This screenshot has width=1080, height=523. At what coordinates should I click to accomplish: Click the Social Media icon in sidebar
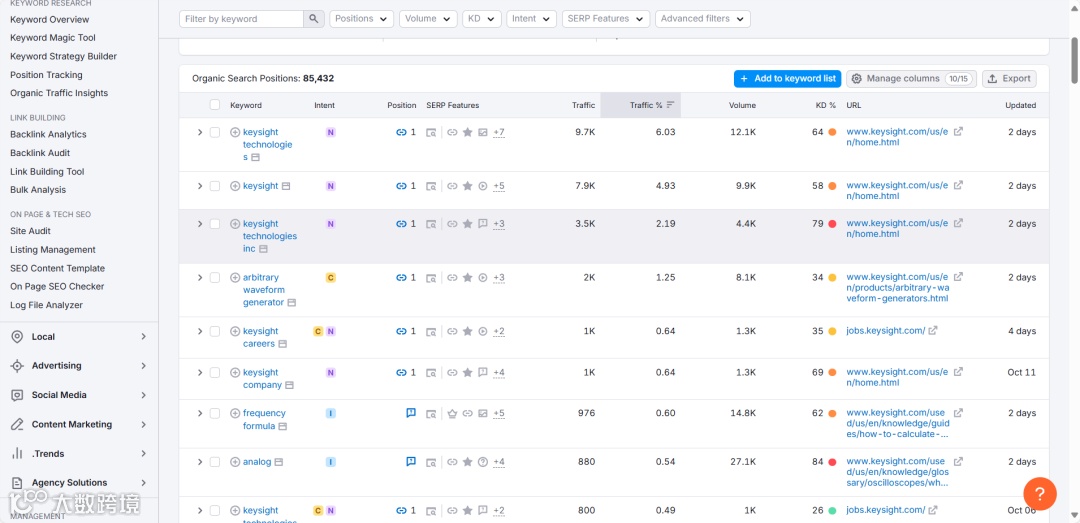point(17,395)
